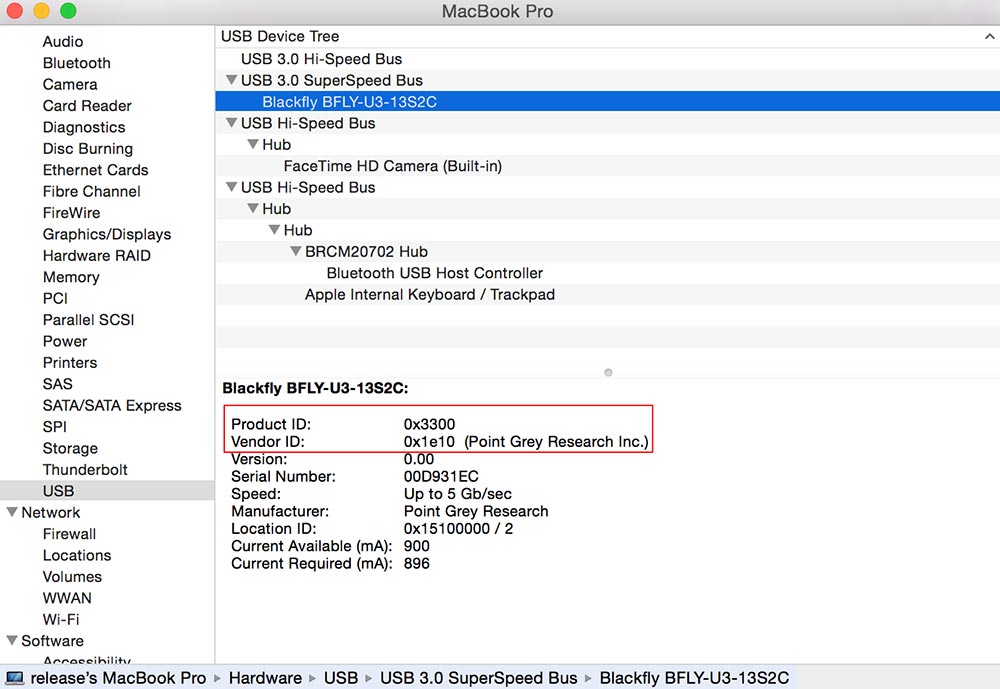Viewport: 1000px width, 689px height.
Task: Open the Disc Burning category
Action: point(87,149)
